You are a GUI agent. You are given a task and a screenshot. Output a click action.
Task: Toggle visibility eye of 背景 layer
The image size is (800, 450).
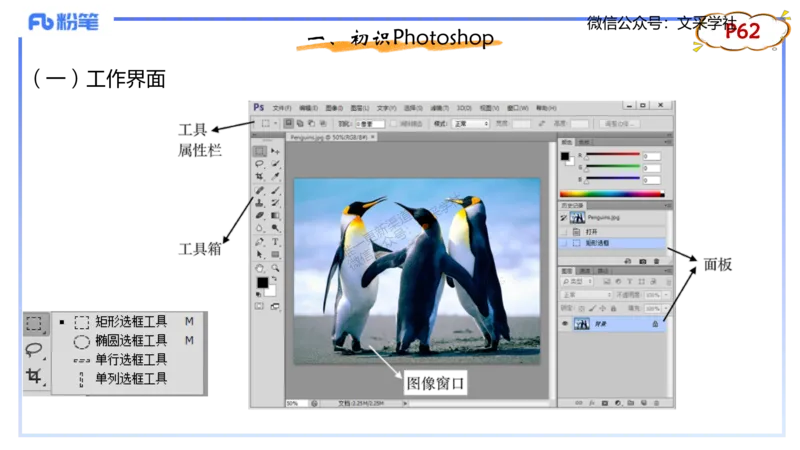pyautogui.click(x=565, y=324)
